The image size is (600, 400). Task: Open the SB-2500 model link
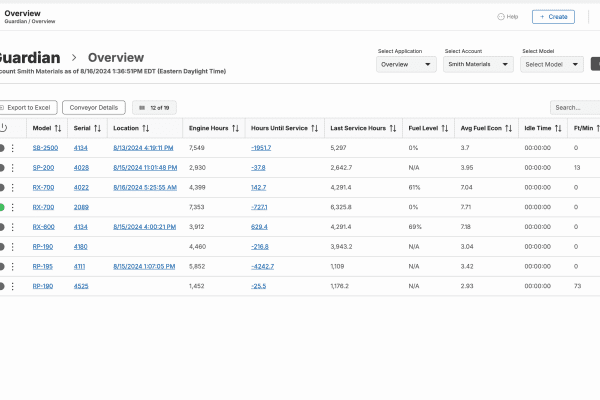[45, 148]
